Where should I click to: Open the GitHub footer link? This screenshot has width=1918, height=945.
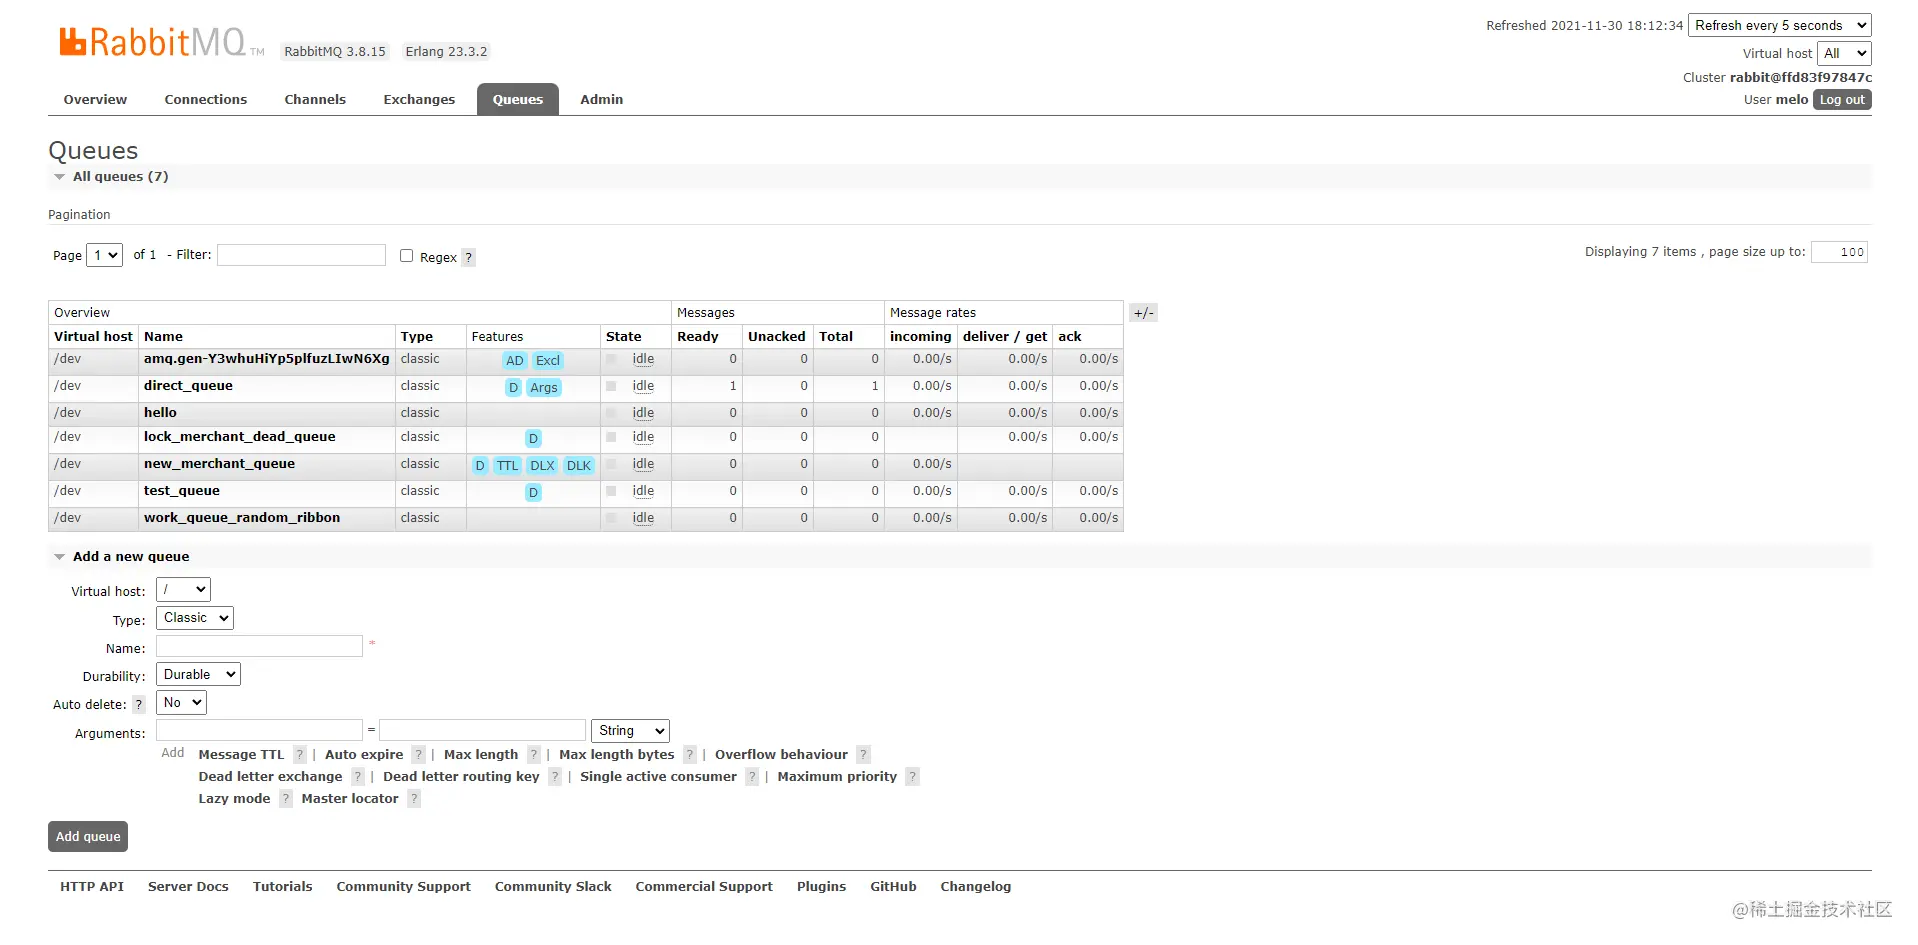coord(893,887)
